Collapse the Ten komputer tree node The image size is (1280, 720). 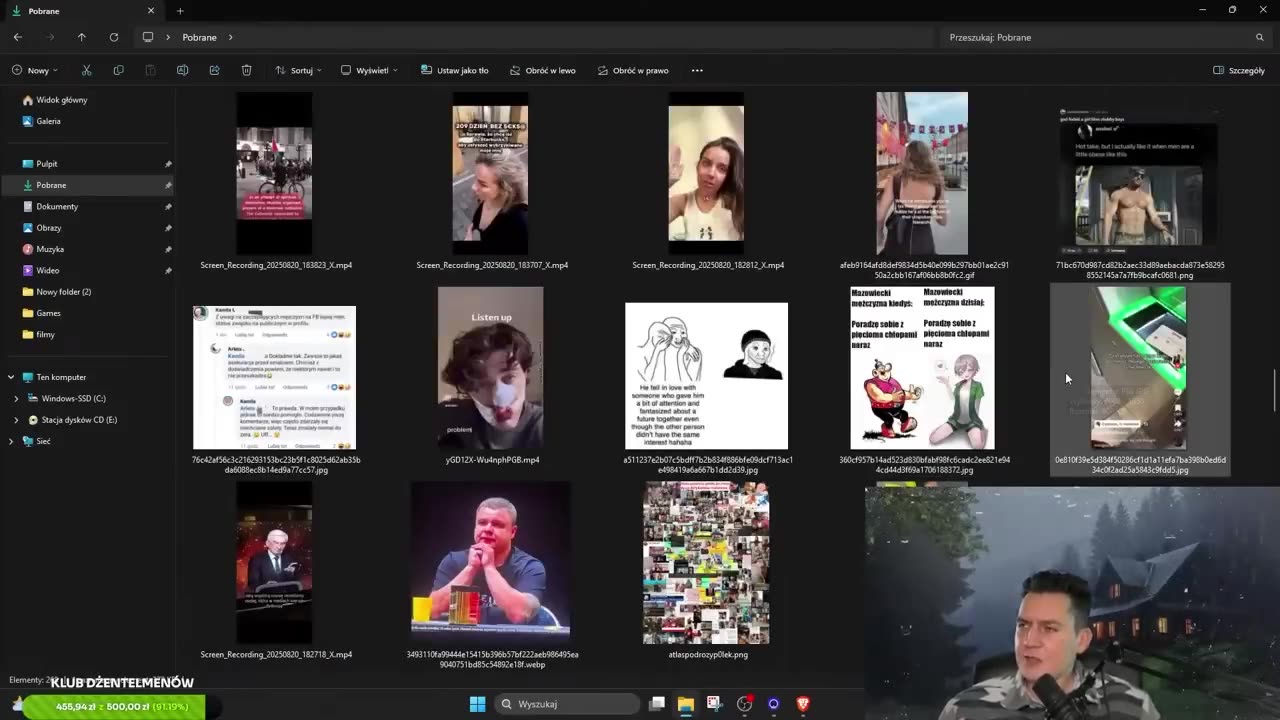point(11,377)
